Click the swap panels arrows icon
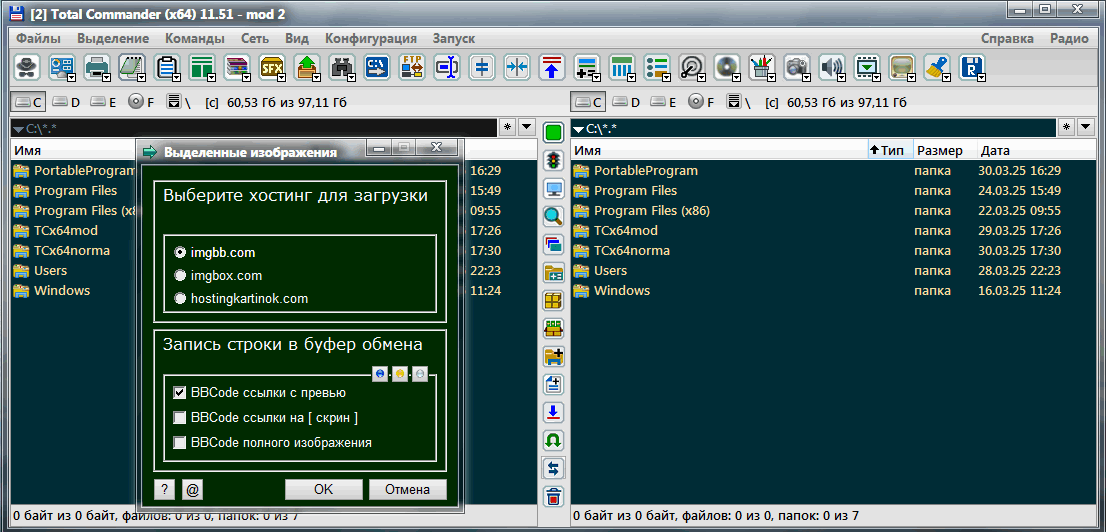 tap(554, 468)
